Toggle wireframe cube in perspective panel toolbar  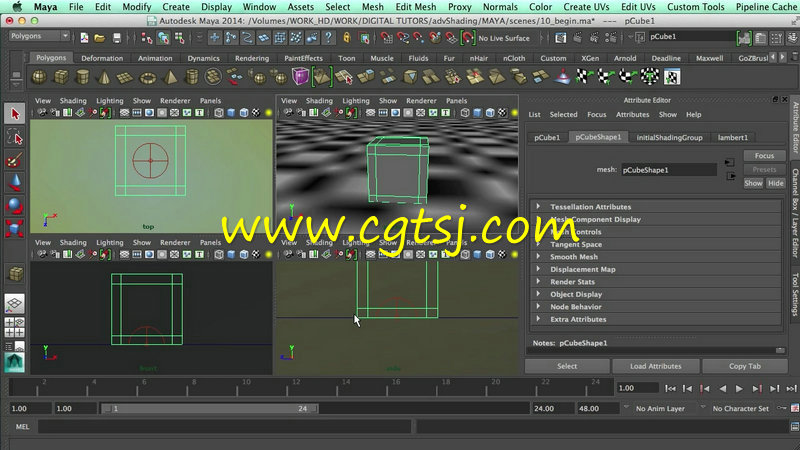(x=465, y=113)
